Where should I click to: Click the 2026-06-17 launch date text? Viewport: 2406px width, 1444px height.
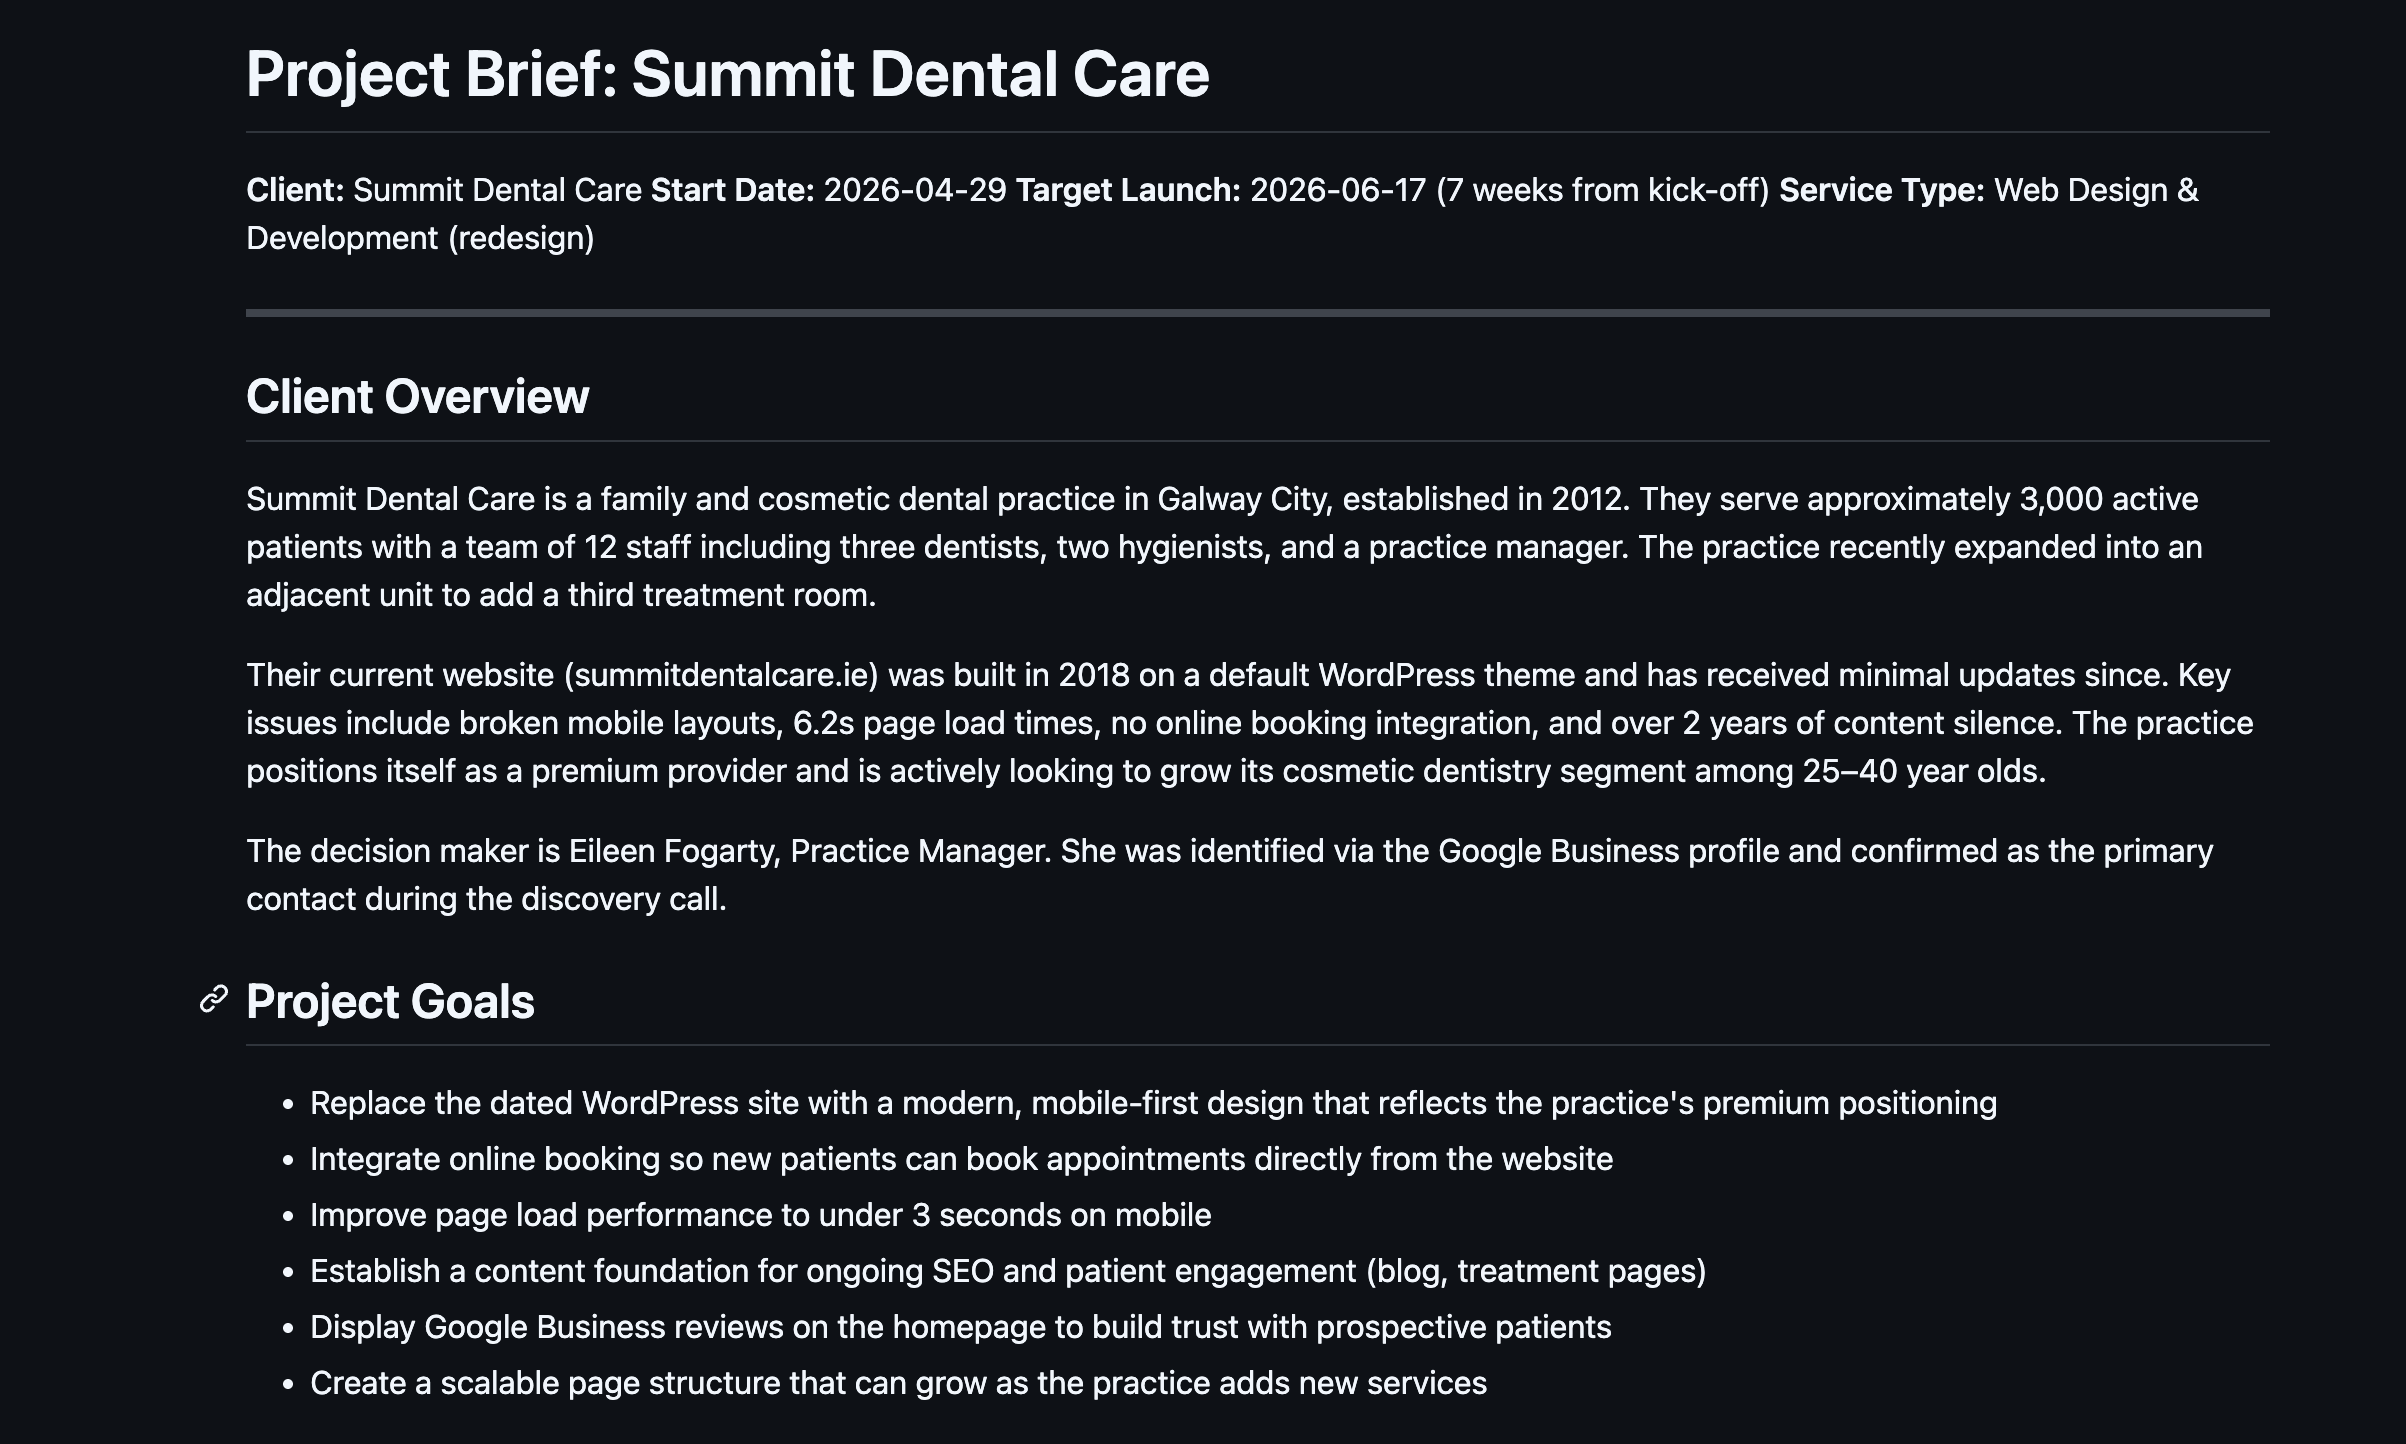coord(1337,190)
